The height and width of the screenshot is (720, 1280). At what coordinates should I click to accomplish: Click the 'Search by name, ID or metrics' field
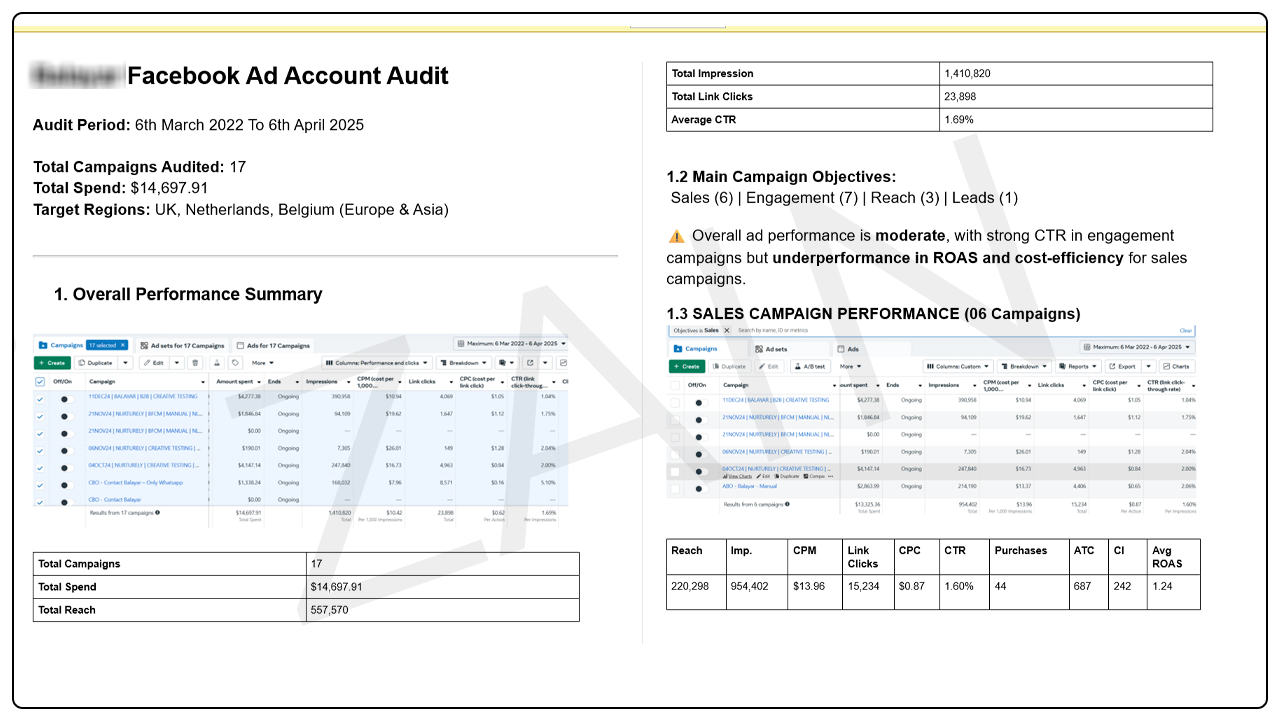point(773,330)
